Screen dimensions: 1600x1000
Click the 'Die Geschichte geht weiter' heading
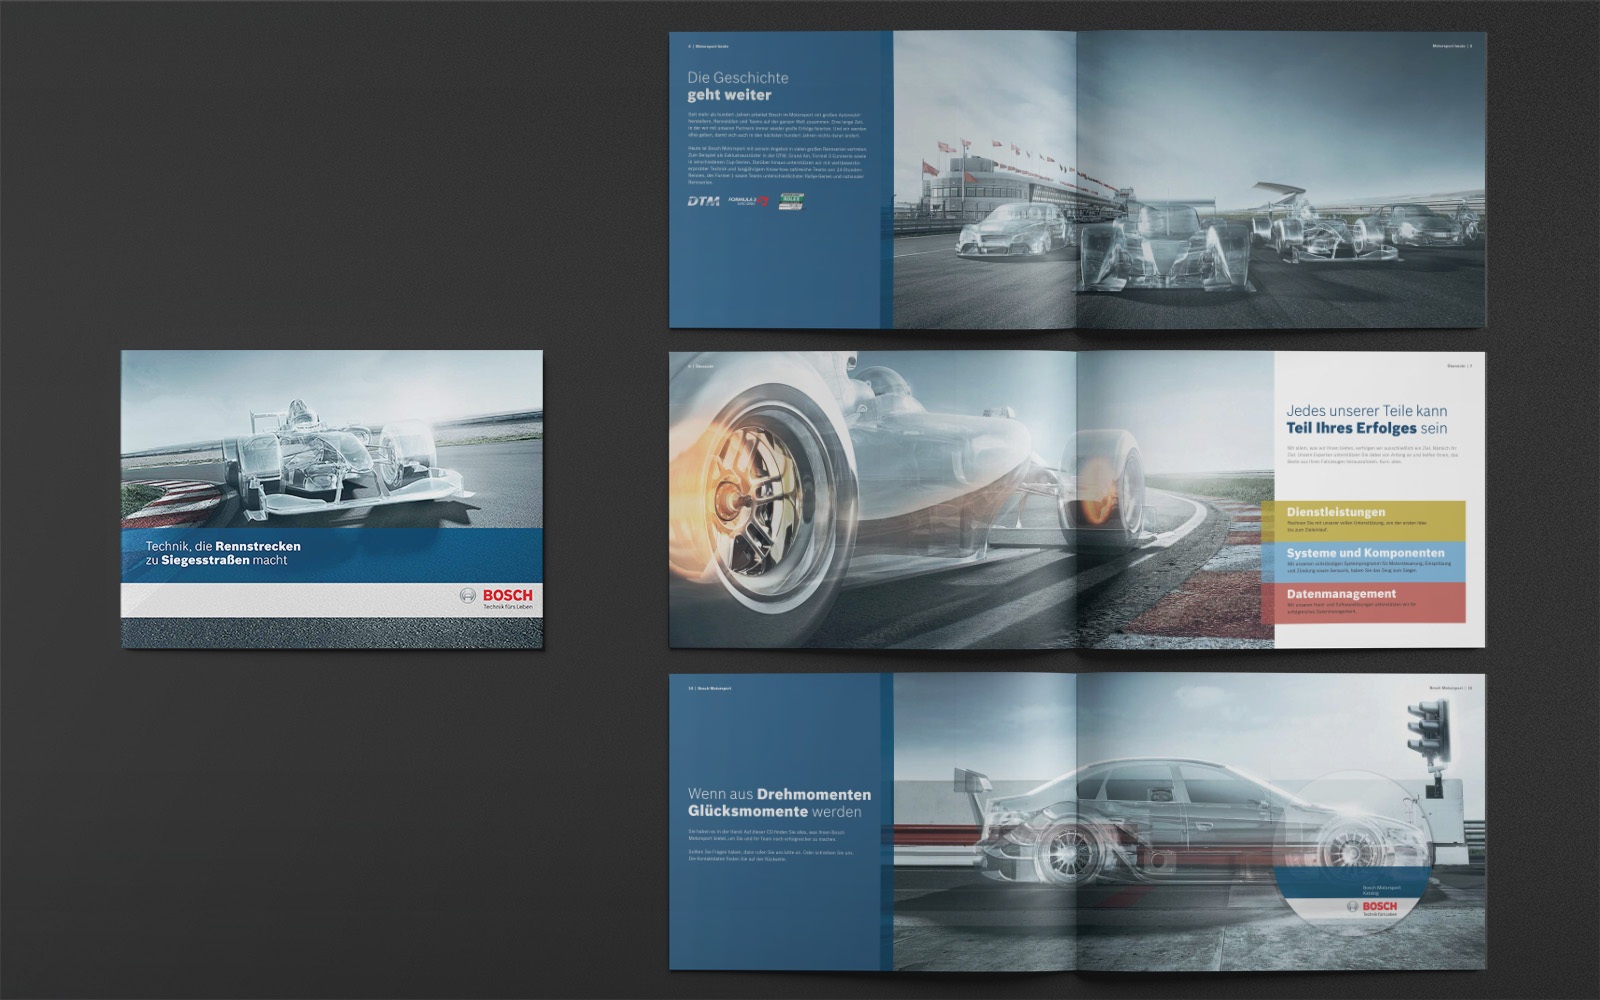[737, 87]
